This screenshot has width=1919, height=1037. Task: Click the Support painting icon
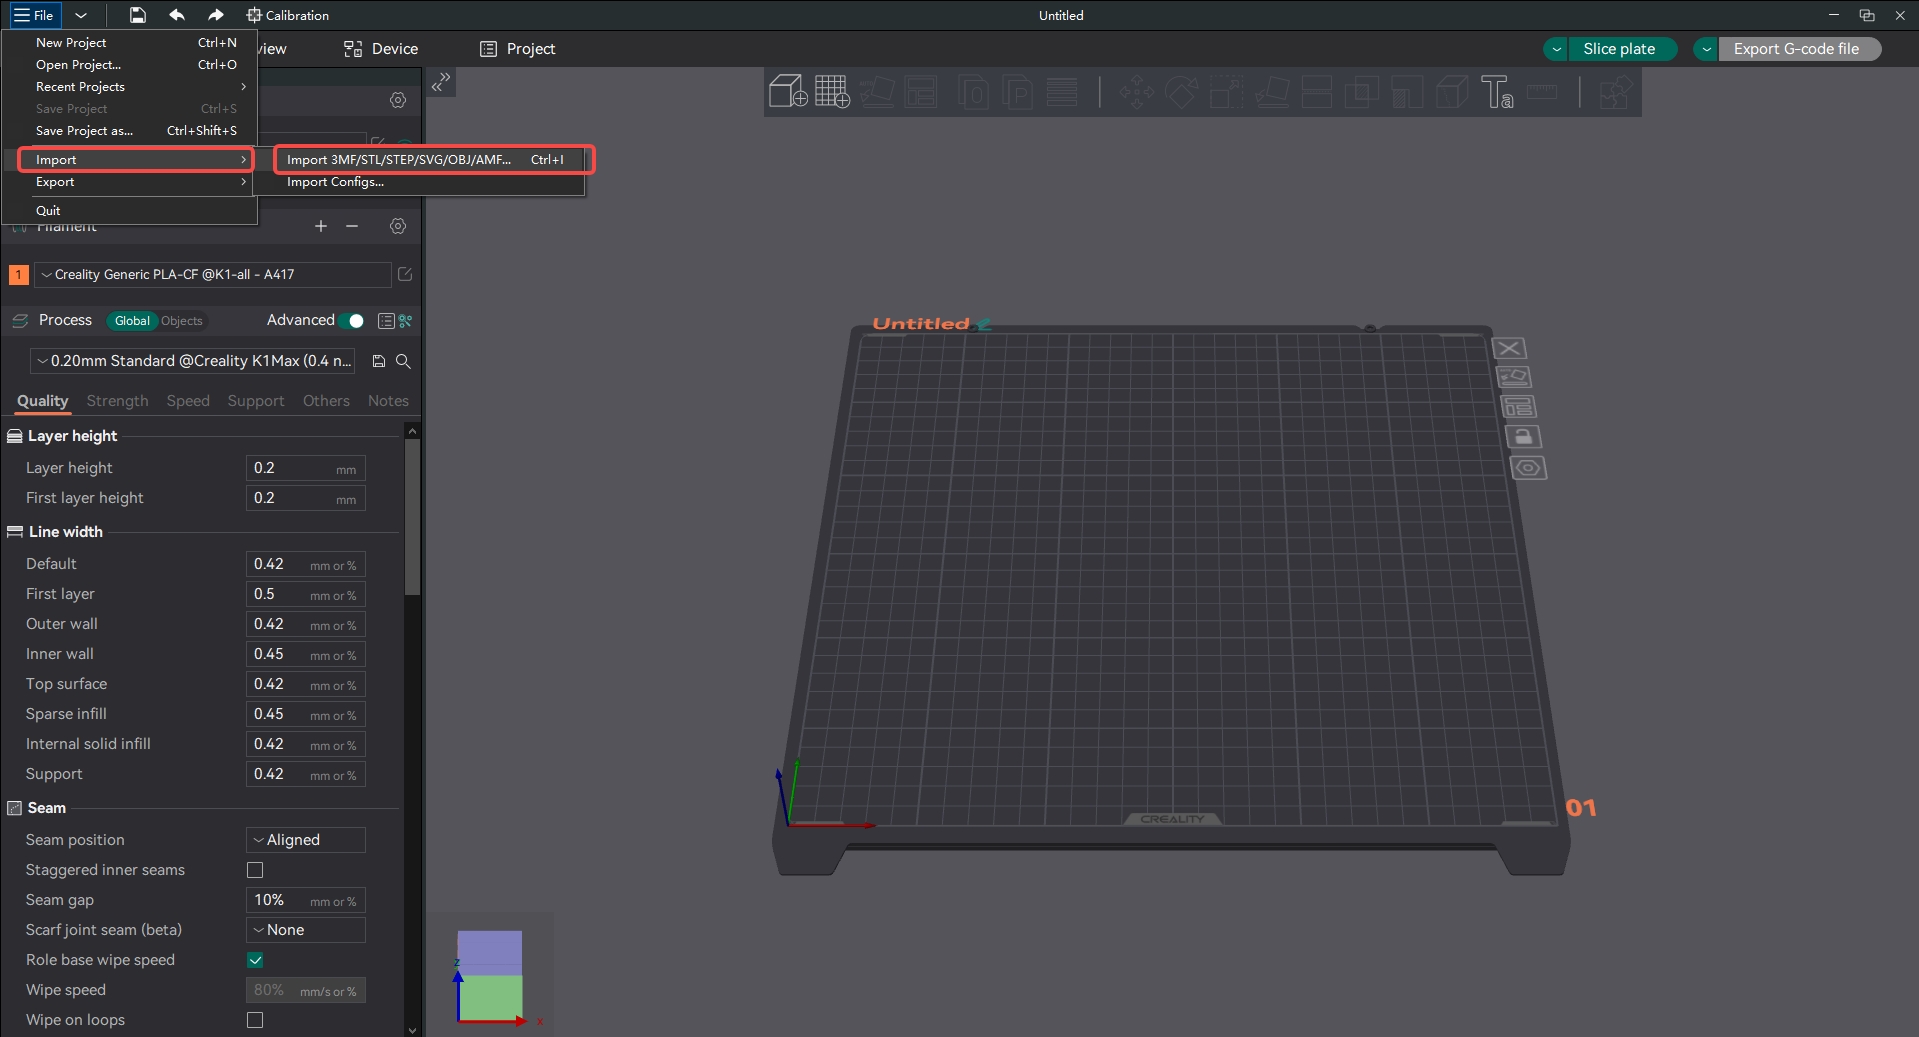1407,92
